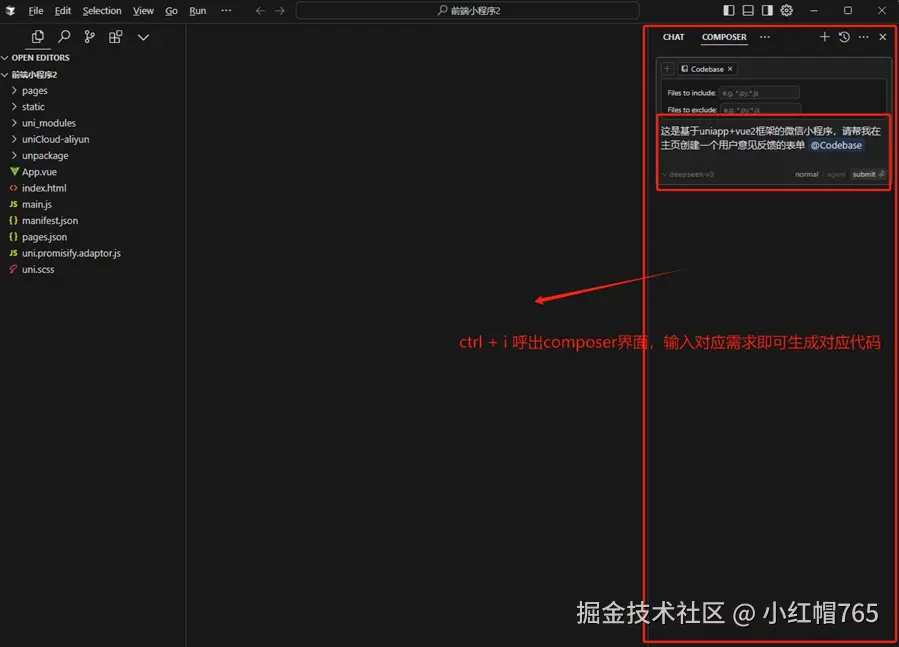Open the Extensions view icon
This screenshot has height=647, width=899.
tap(115, 37)
